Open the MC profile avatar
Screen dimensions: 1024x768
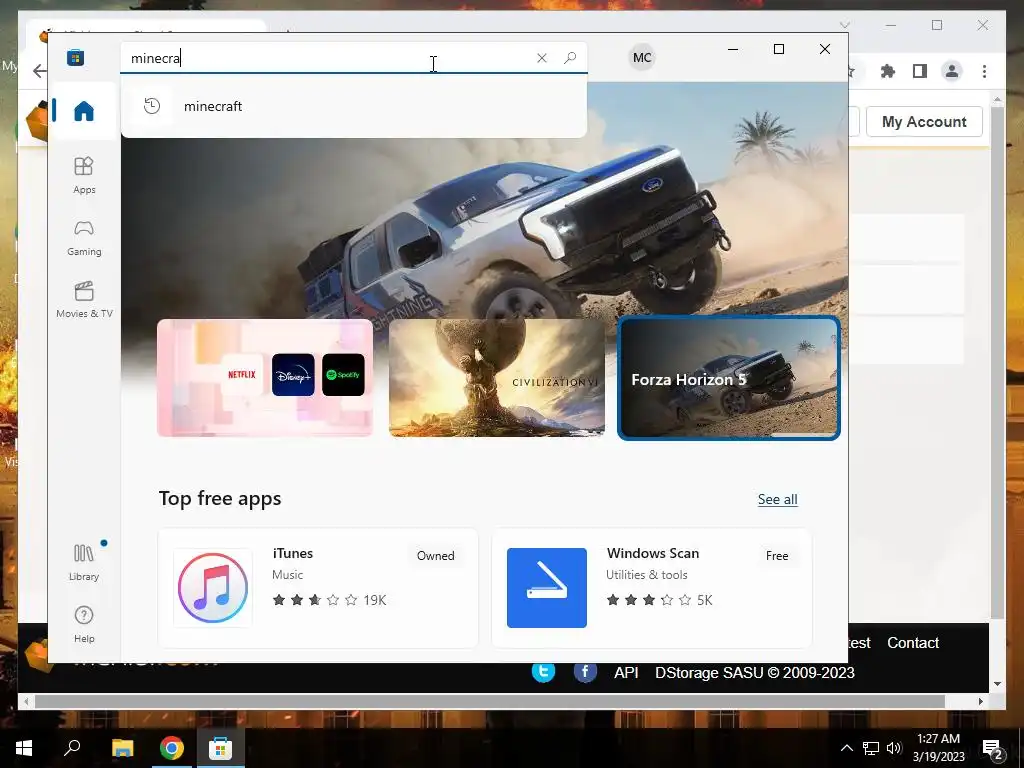coord(642,57)
